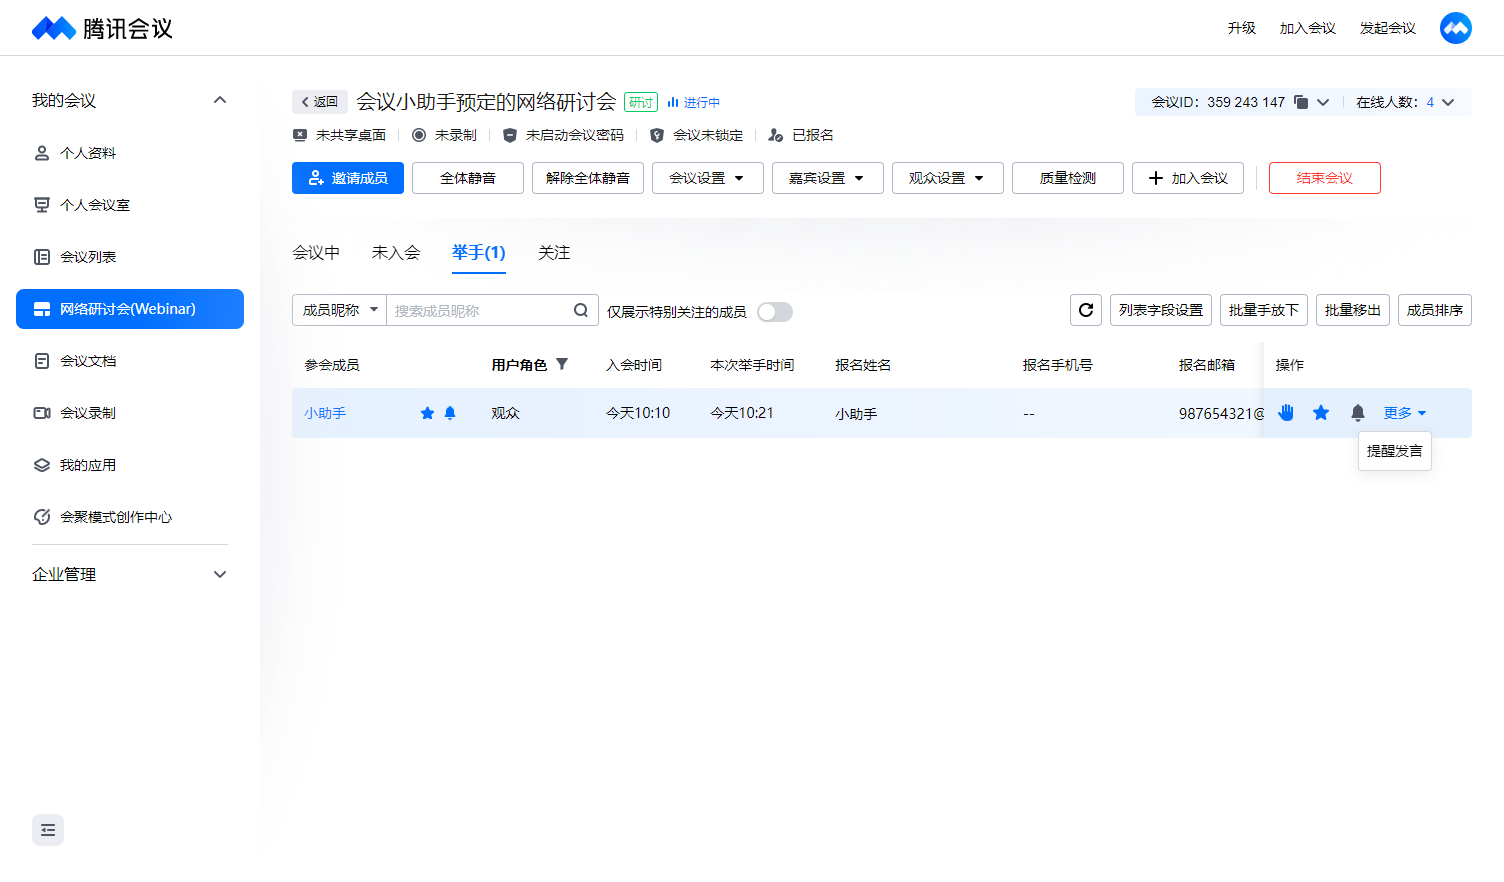Viewport: 1504px width, 882px height.
Task: Click the 进行中 status indicator
Action: click(x=694, y=102)
